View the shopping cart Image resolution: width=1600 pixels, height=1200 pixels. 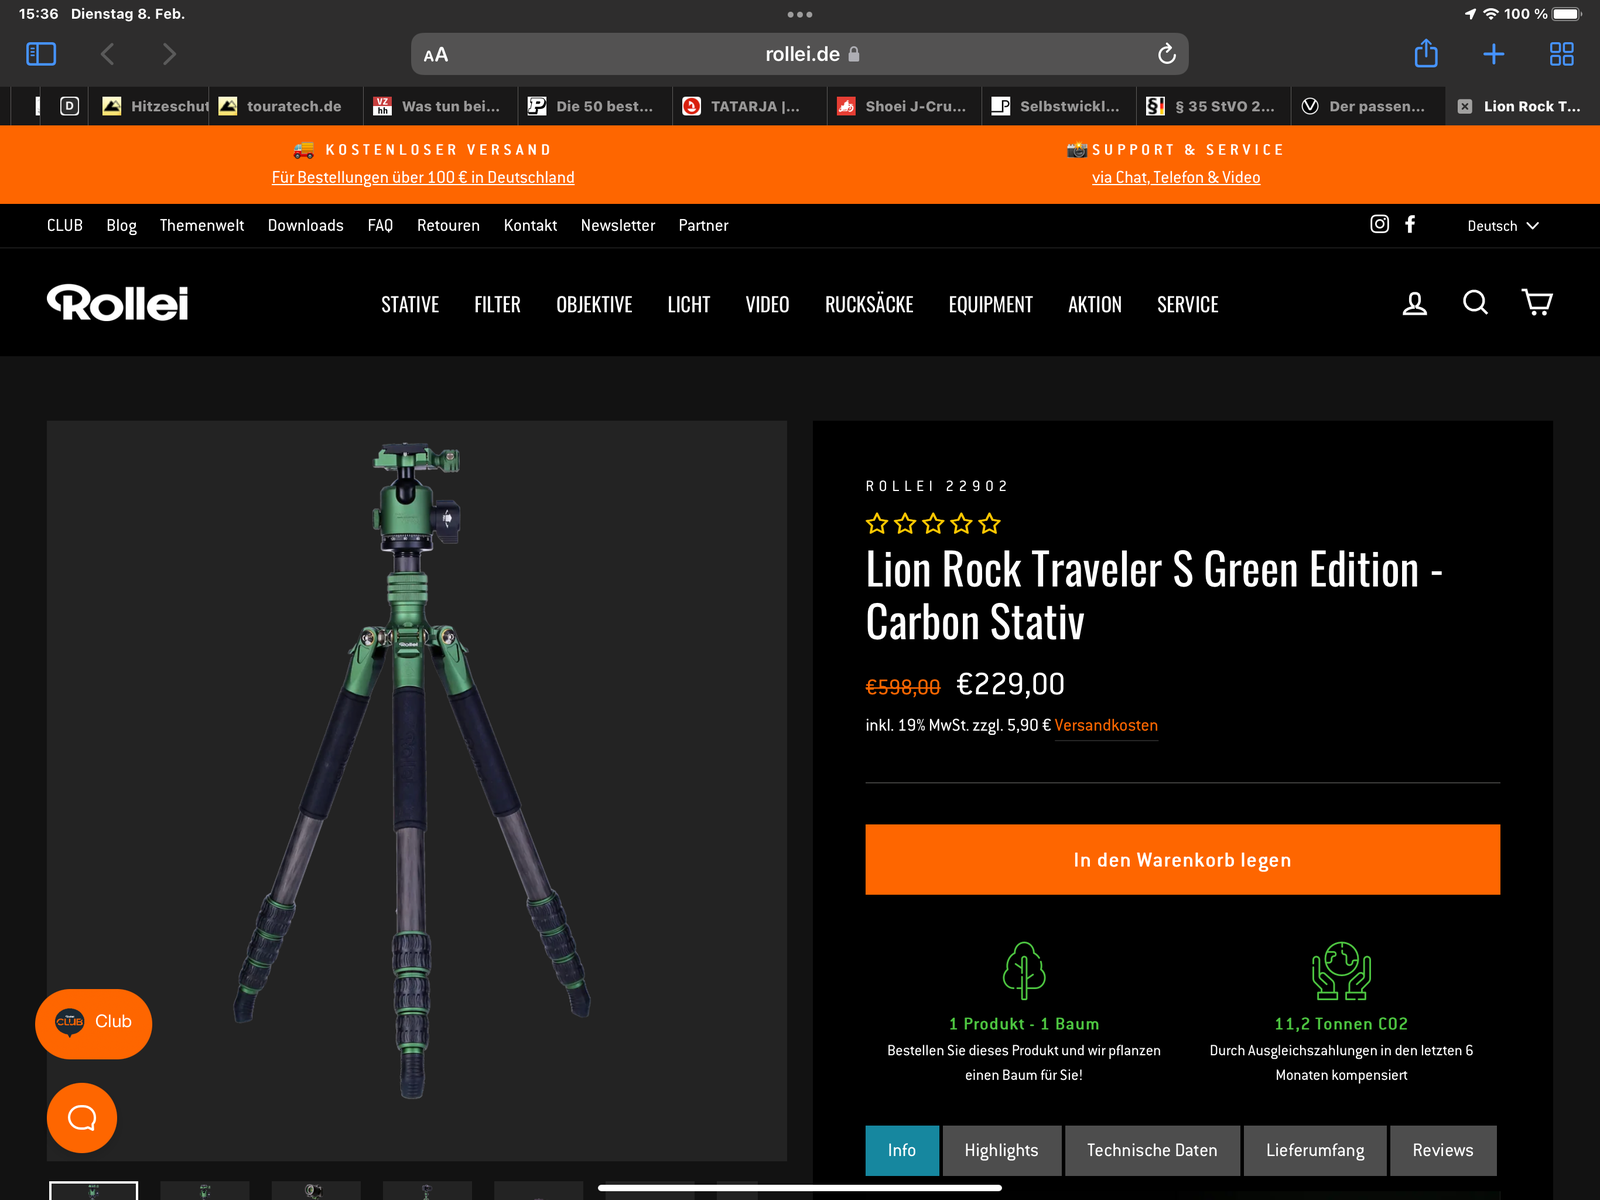point(1536,302)
